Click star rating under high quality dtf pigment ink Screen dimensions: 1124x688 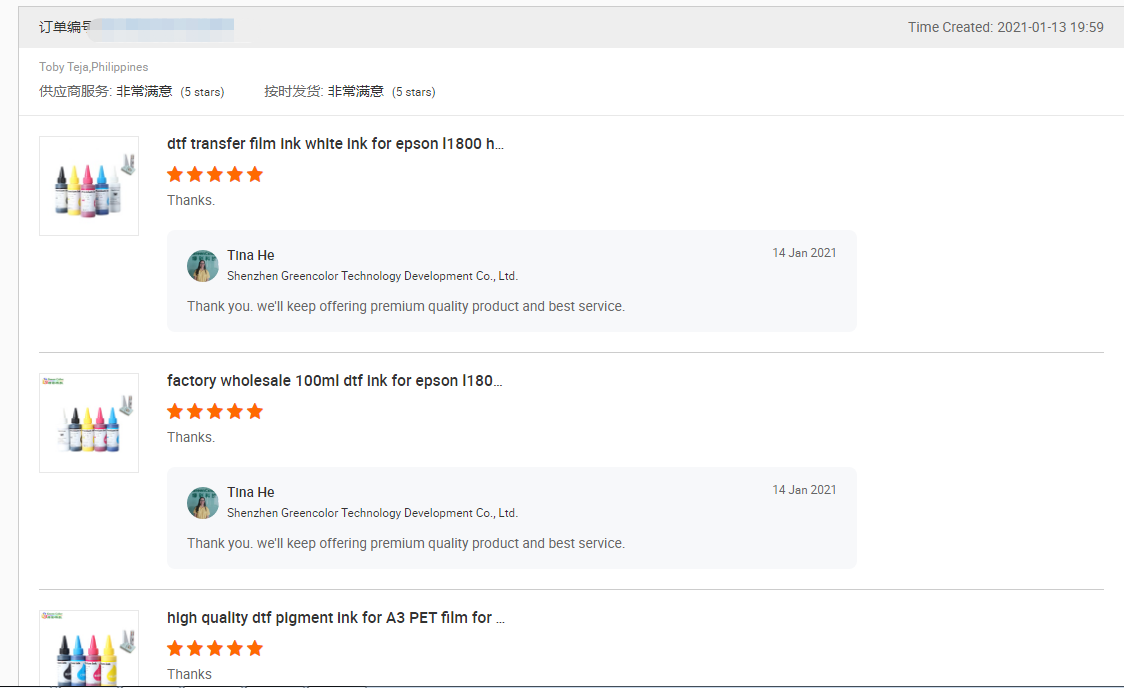(215, 648)
